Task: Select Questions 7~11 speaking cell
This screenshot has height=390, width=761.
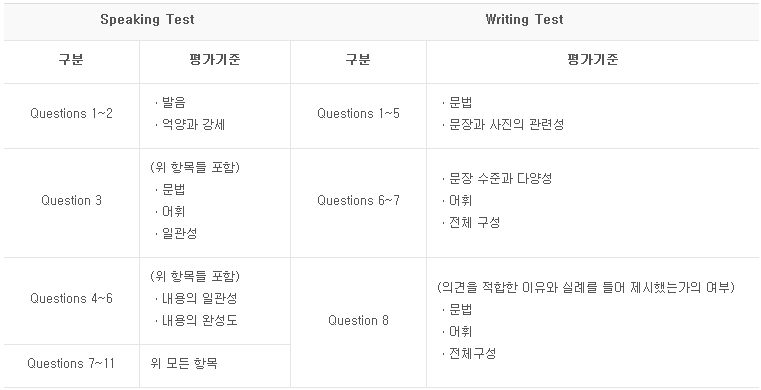Action: coord(71,363)
